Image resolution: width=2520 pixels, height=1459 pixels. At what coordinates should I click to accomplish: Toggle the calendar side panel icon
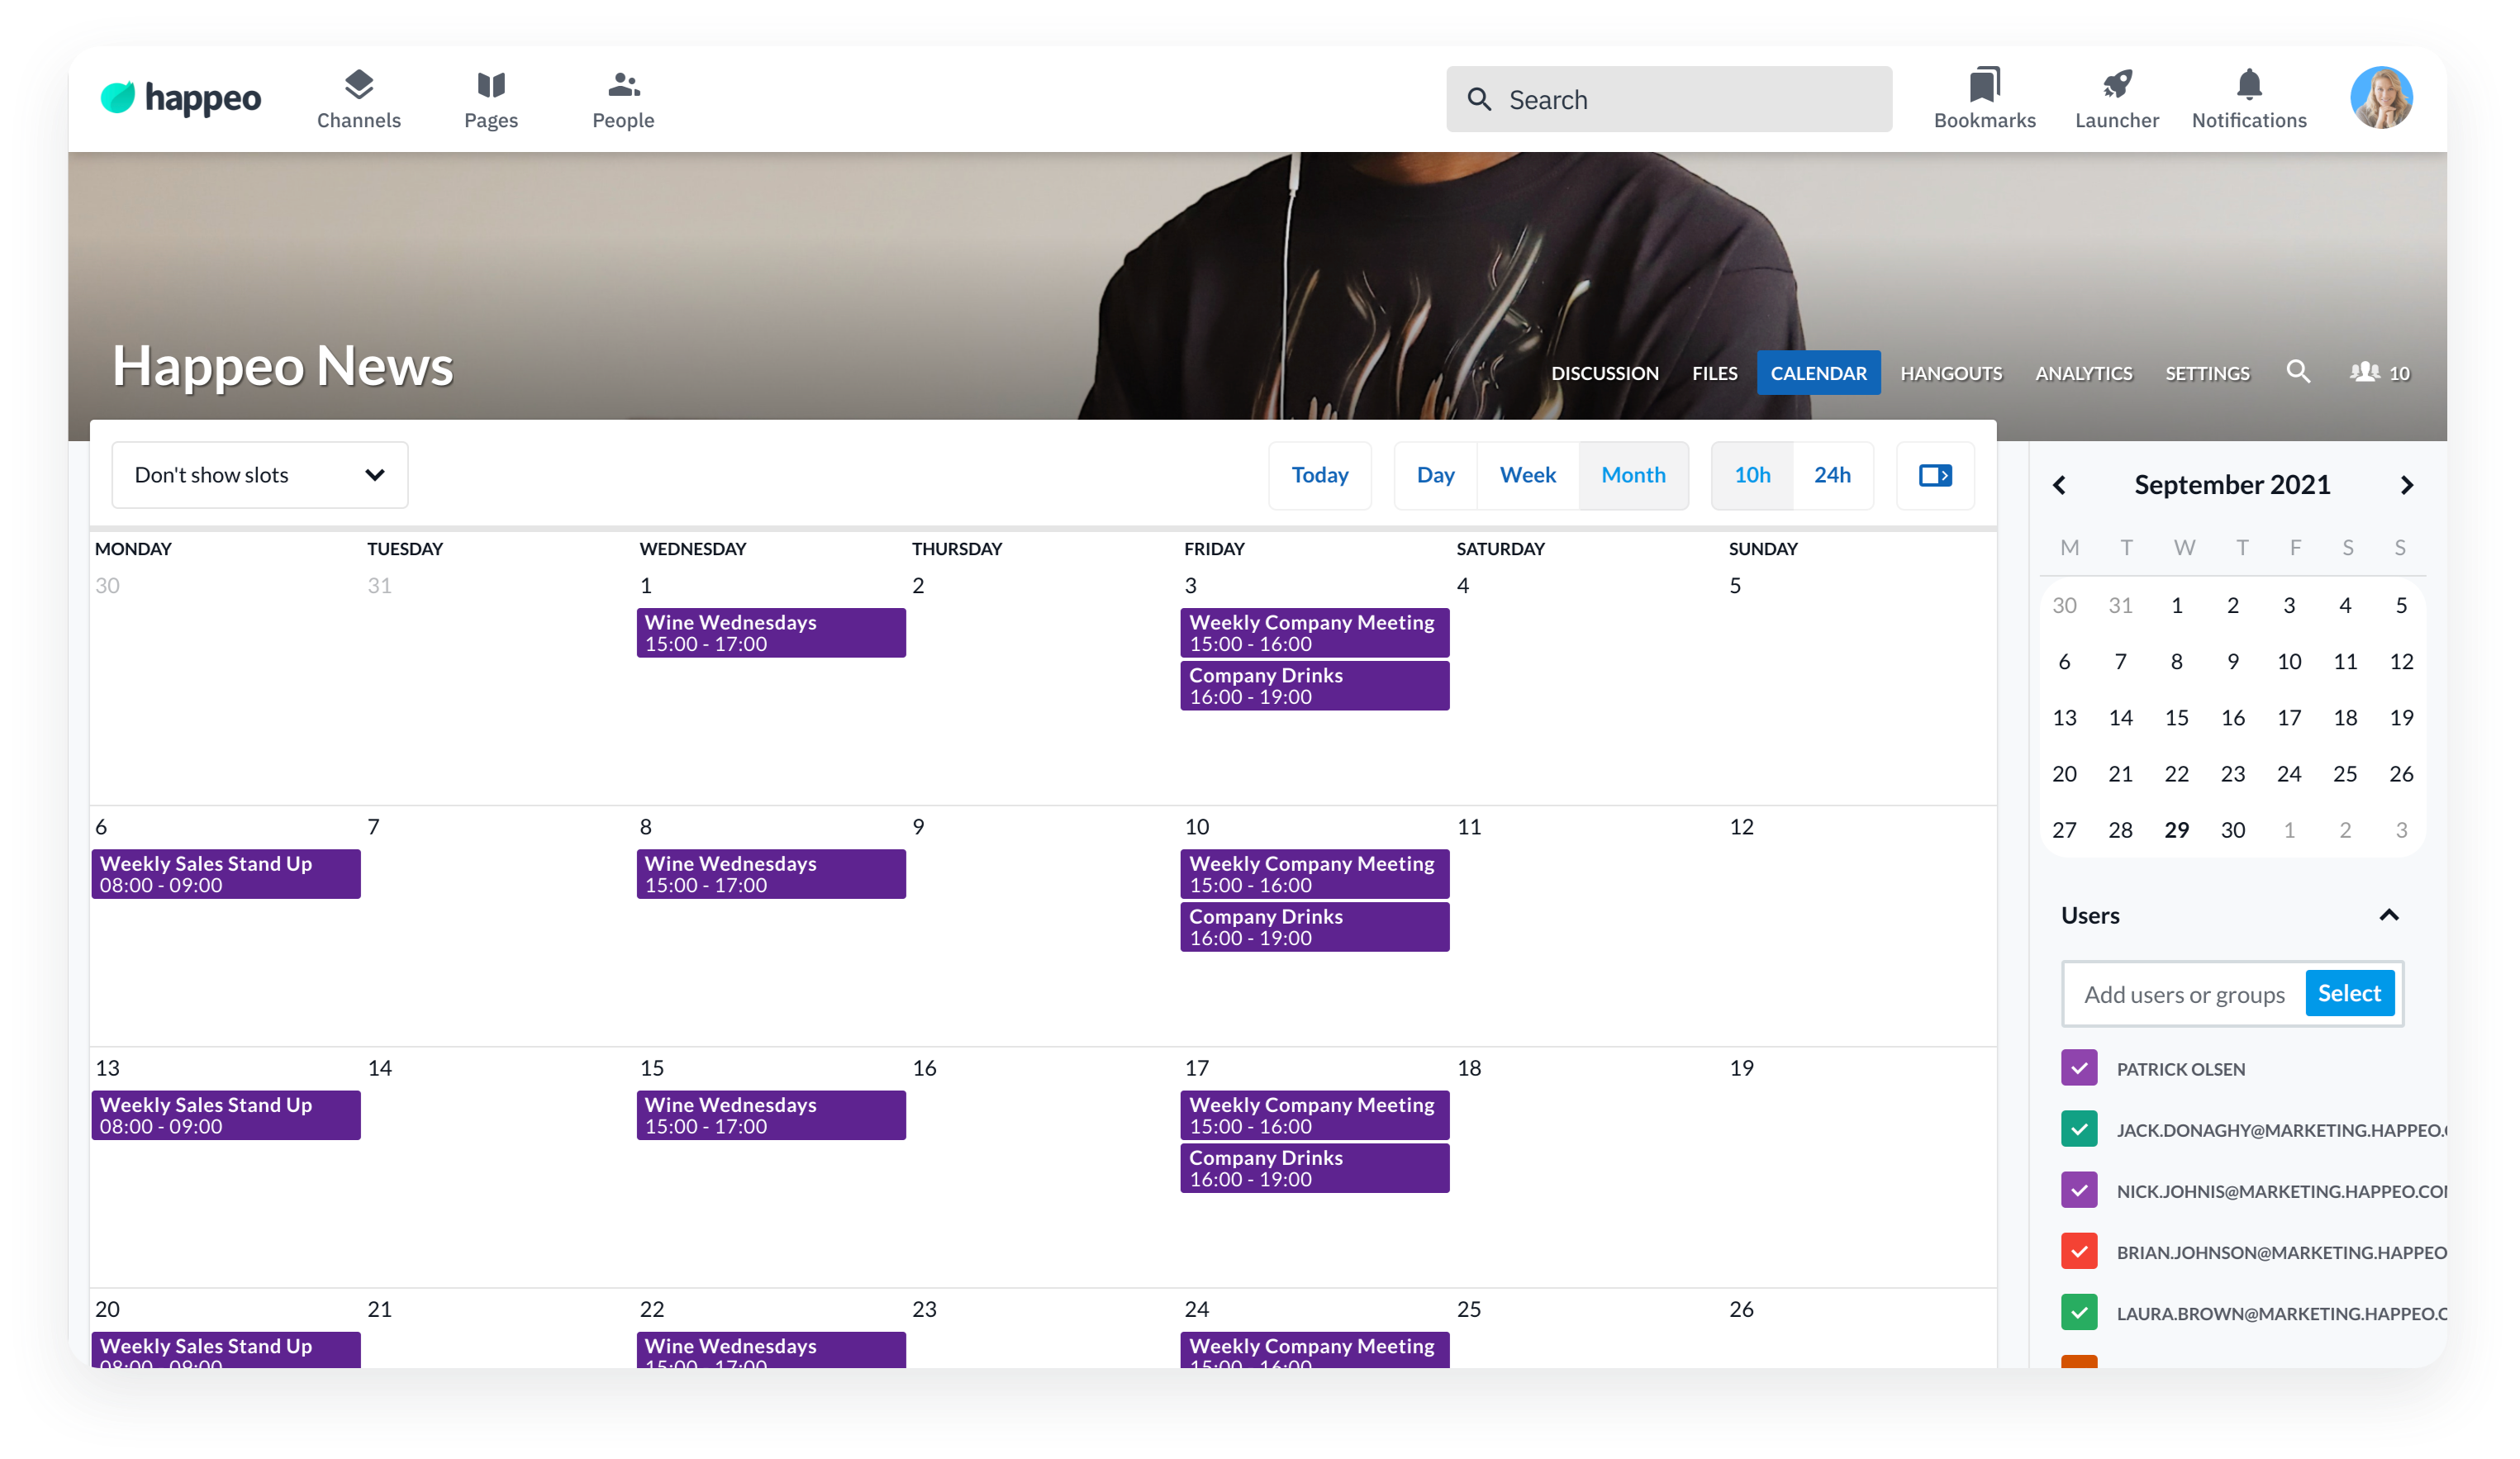pos(1934,475)
